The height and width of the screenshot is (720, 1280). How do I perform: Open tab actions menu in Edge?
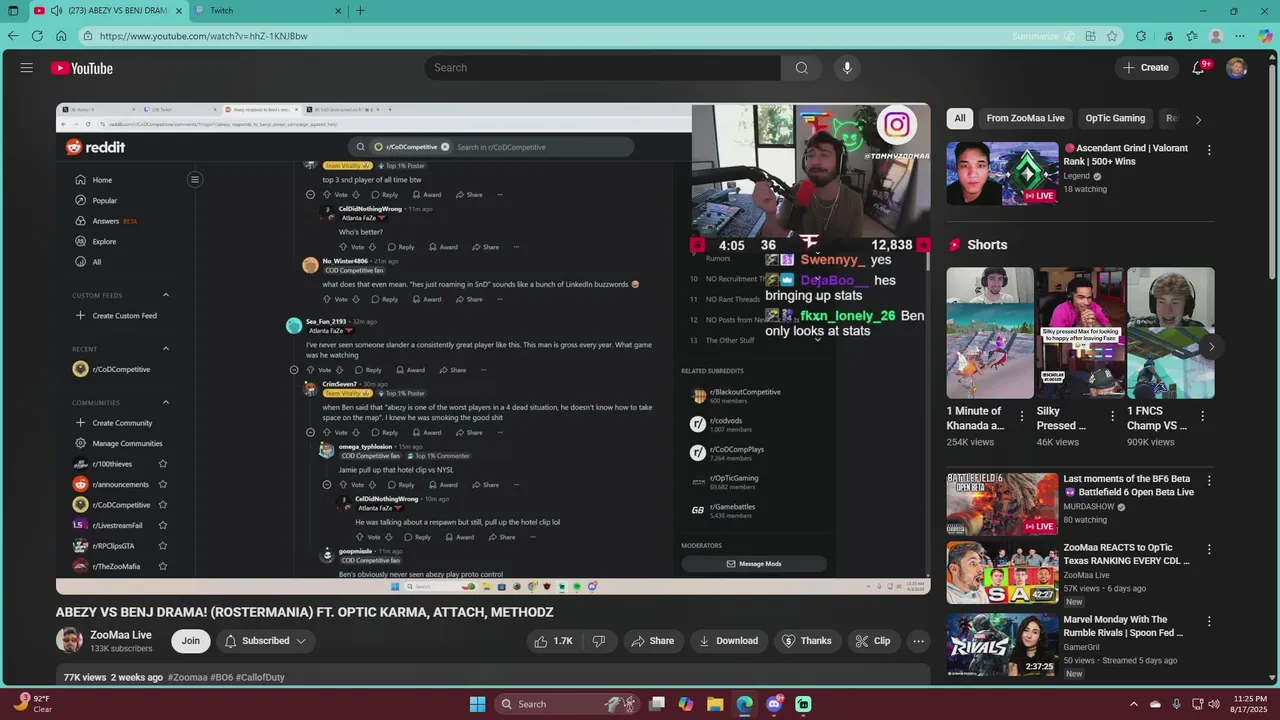[x=12, y=11]
